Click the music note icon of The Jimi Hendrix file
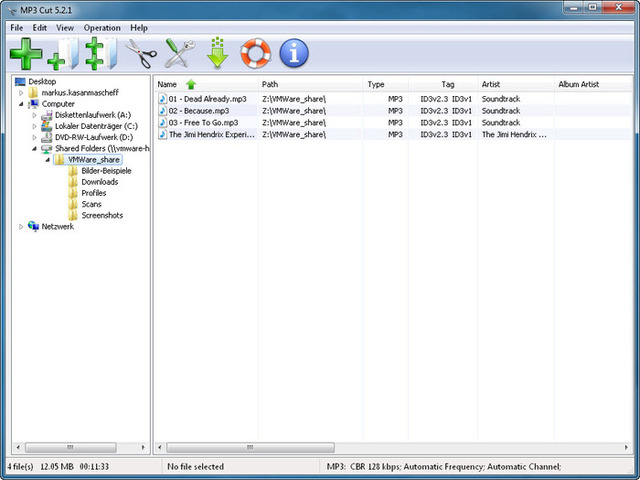Image resolution: width=640 pixels, height=480 pixels. [x=163, y=134]
